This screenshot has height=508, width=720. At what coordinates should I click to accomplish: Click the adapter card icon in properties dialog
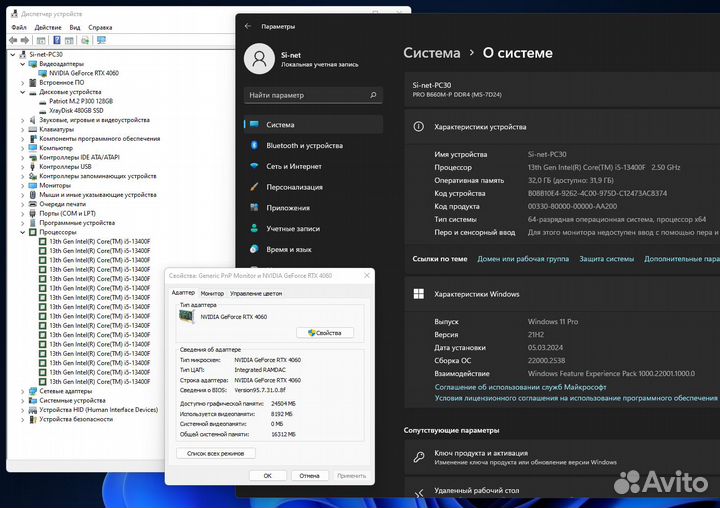(x=186, y=316)
